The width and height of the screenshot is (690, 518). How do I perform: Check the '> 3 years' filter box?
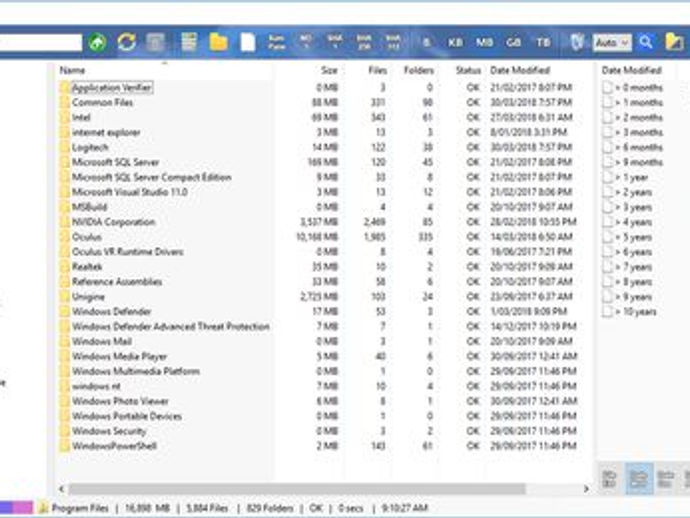607,207
